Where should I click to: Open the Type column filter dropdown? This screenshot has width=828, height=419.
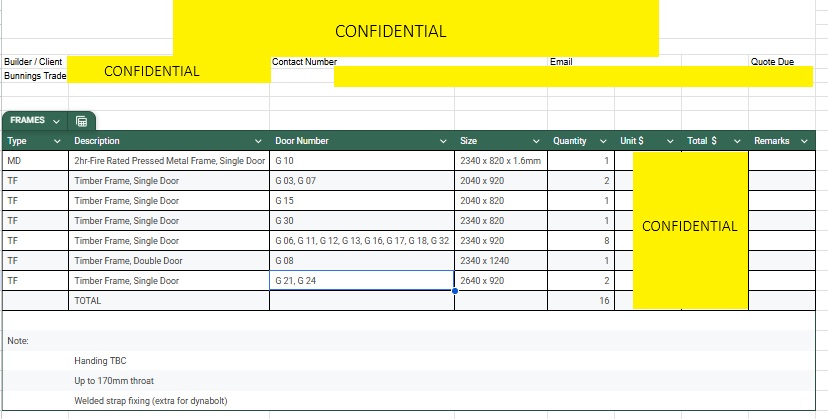[58, 141]
